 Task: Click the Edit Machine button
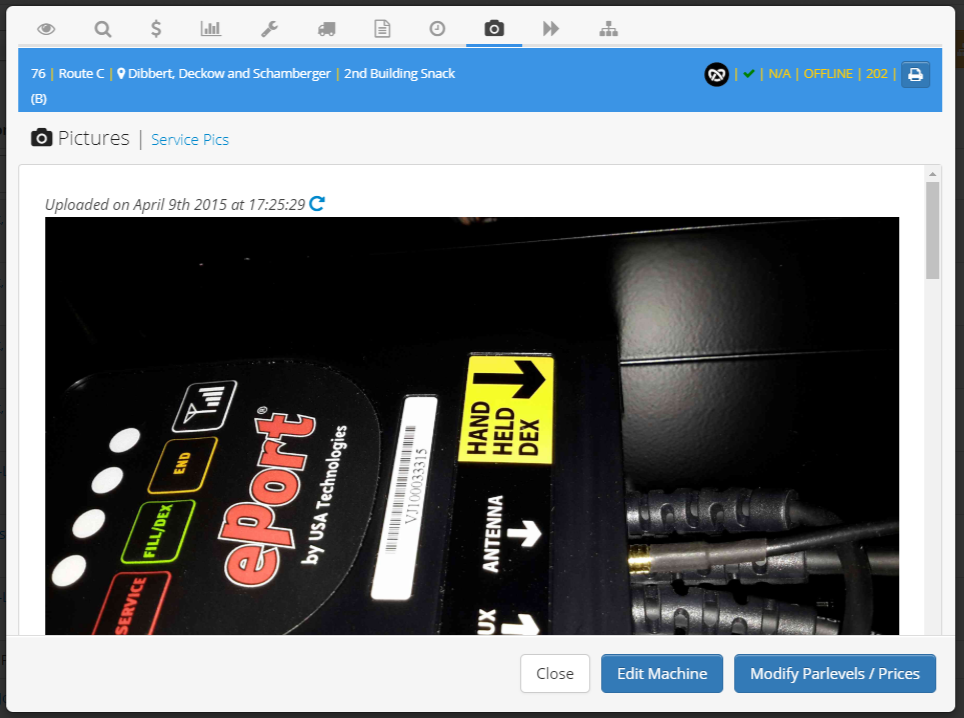pos(662,674)
